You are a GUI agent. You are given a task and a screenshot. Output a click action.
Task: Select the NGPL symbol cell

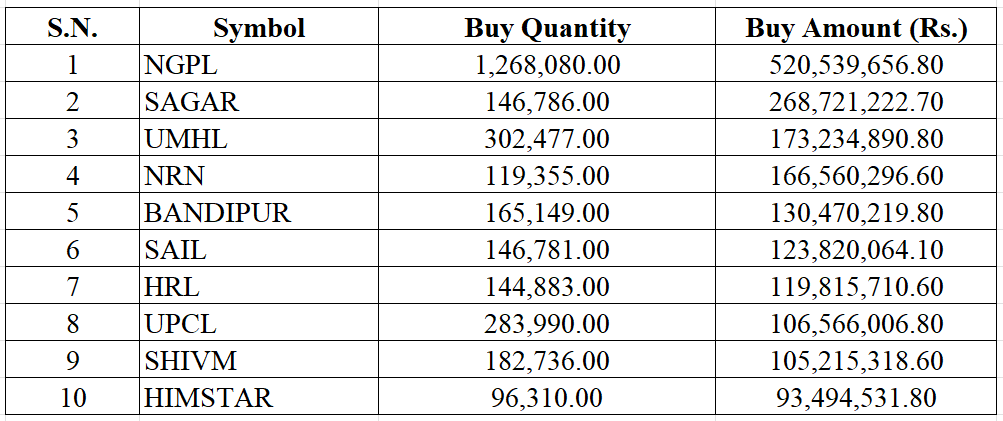(x=181, y=66)
